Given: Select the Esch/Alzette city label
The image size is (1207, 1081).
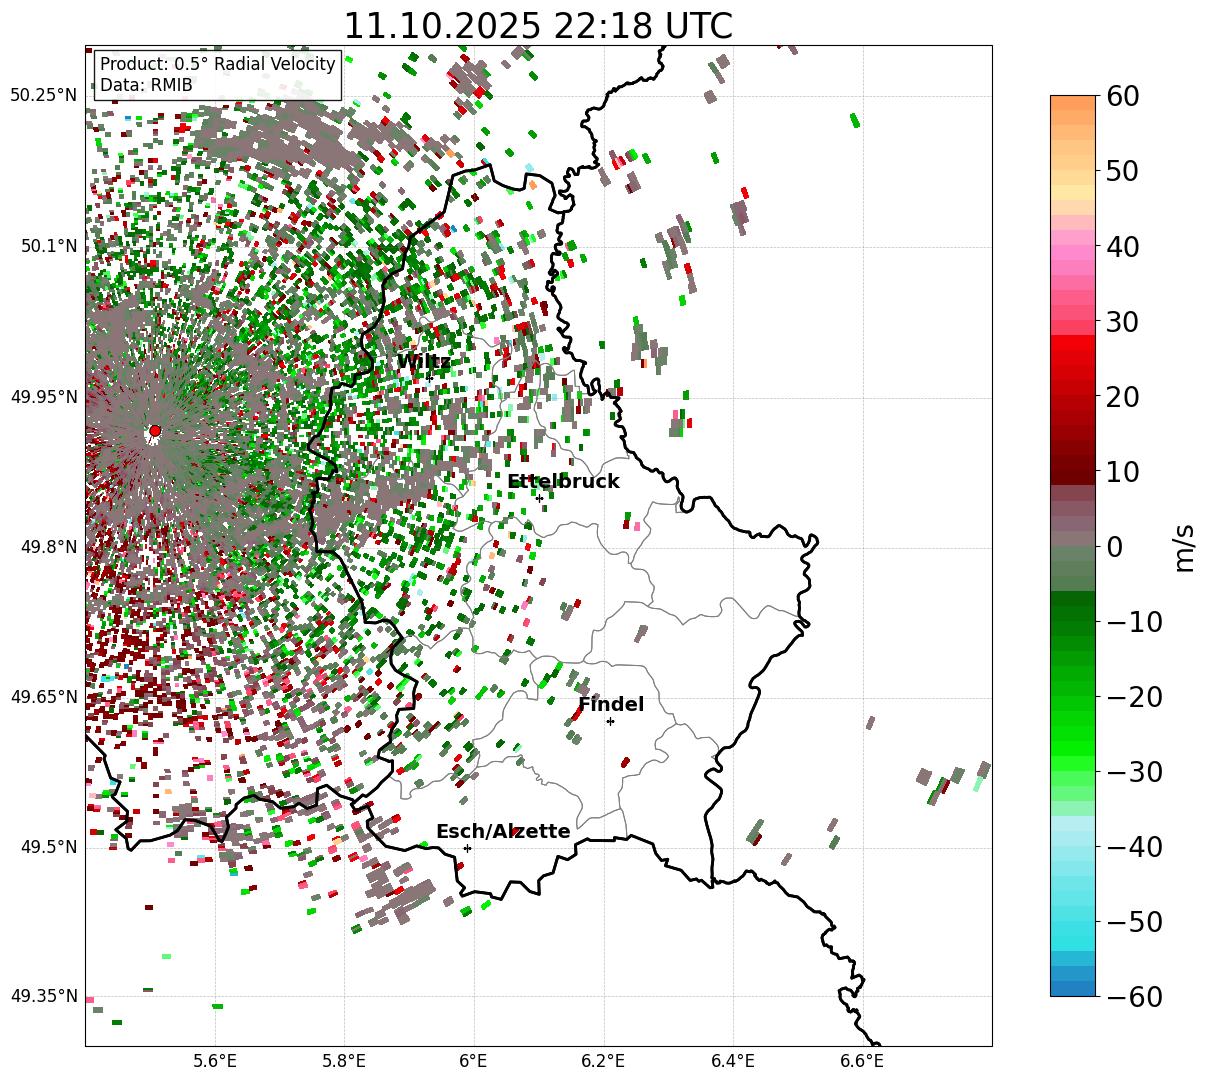Looking at the screenshot, I should (503, 832).
